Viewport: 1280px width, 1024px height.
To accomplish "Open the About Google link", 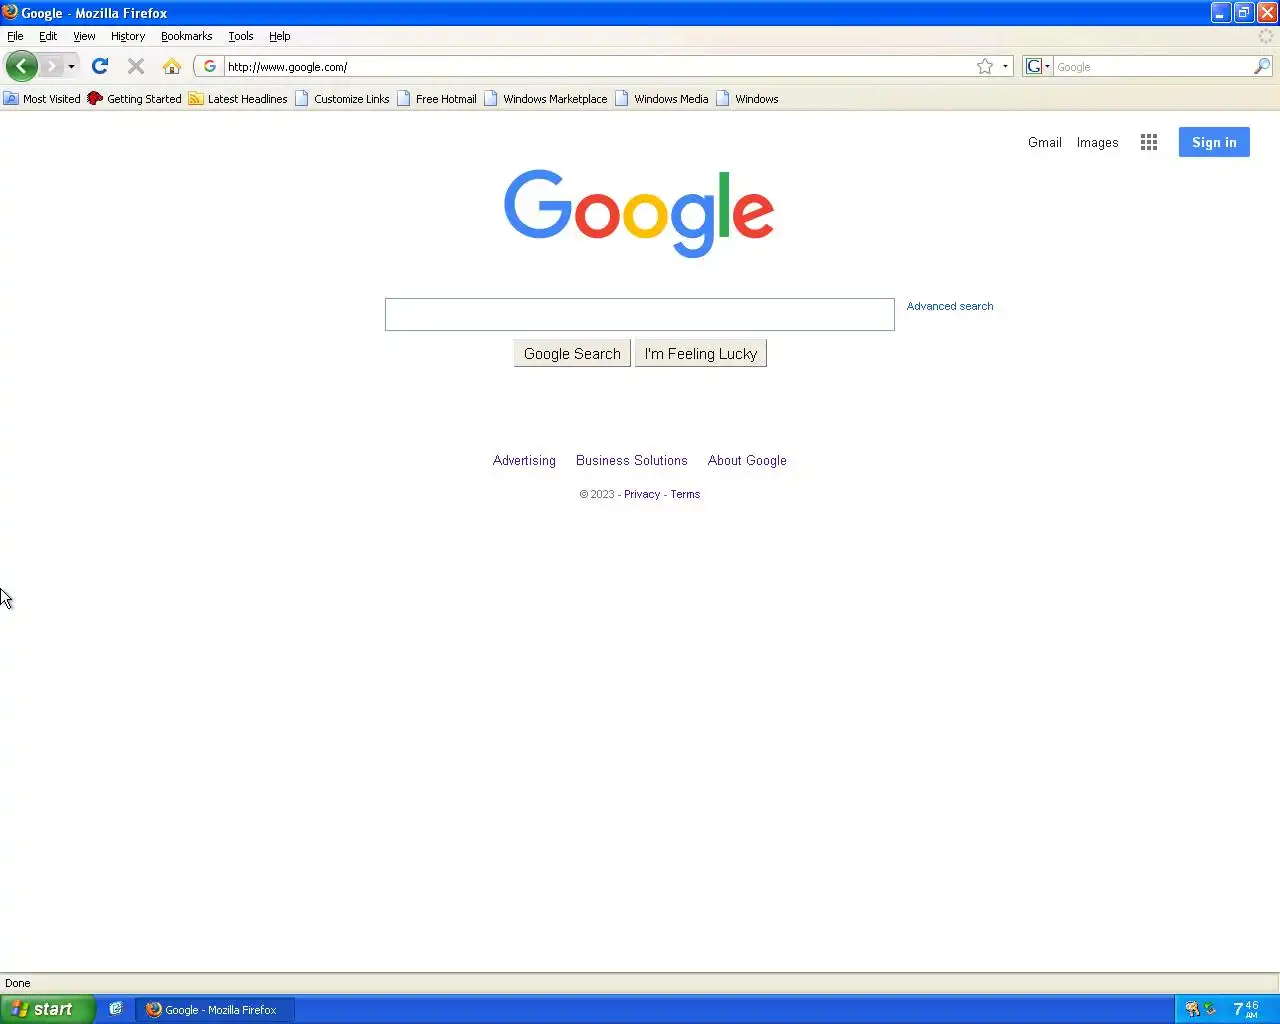I will (x=747, y=461).
